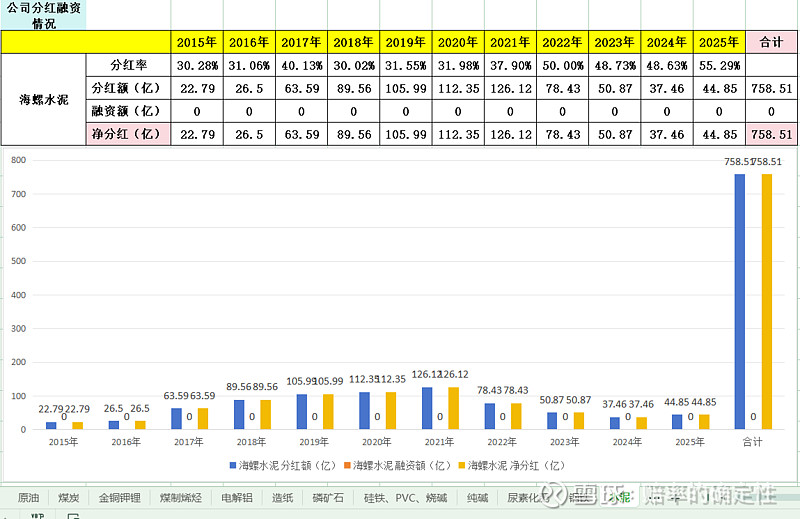Screen dimensions: 800x519
Task: Click the 海螺水泥 净分红(亿) legend text
Action: (516, 465)
